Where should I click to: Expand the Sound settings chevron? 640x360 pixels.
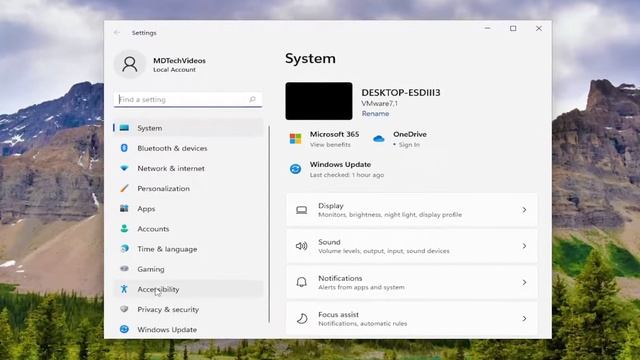tap(524, 246)
